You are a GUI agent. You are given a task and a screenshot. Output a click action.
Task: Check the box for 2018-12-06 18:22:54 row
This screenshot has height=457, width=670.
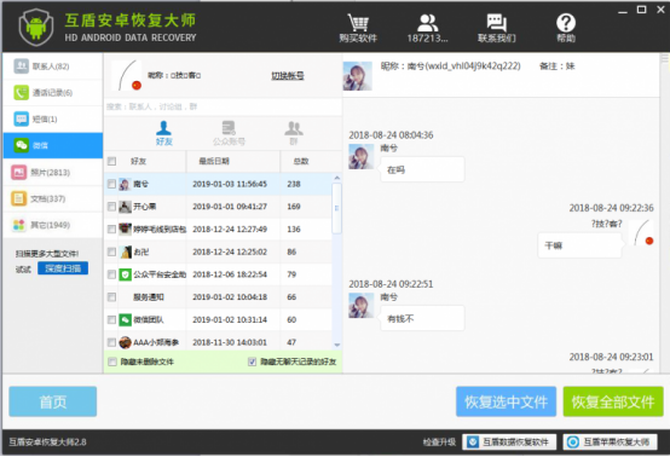tap(112, 275)
